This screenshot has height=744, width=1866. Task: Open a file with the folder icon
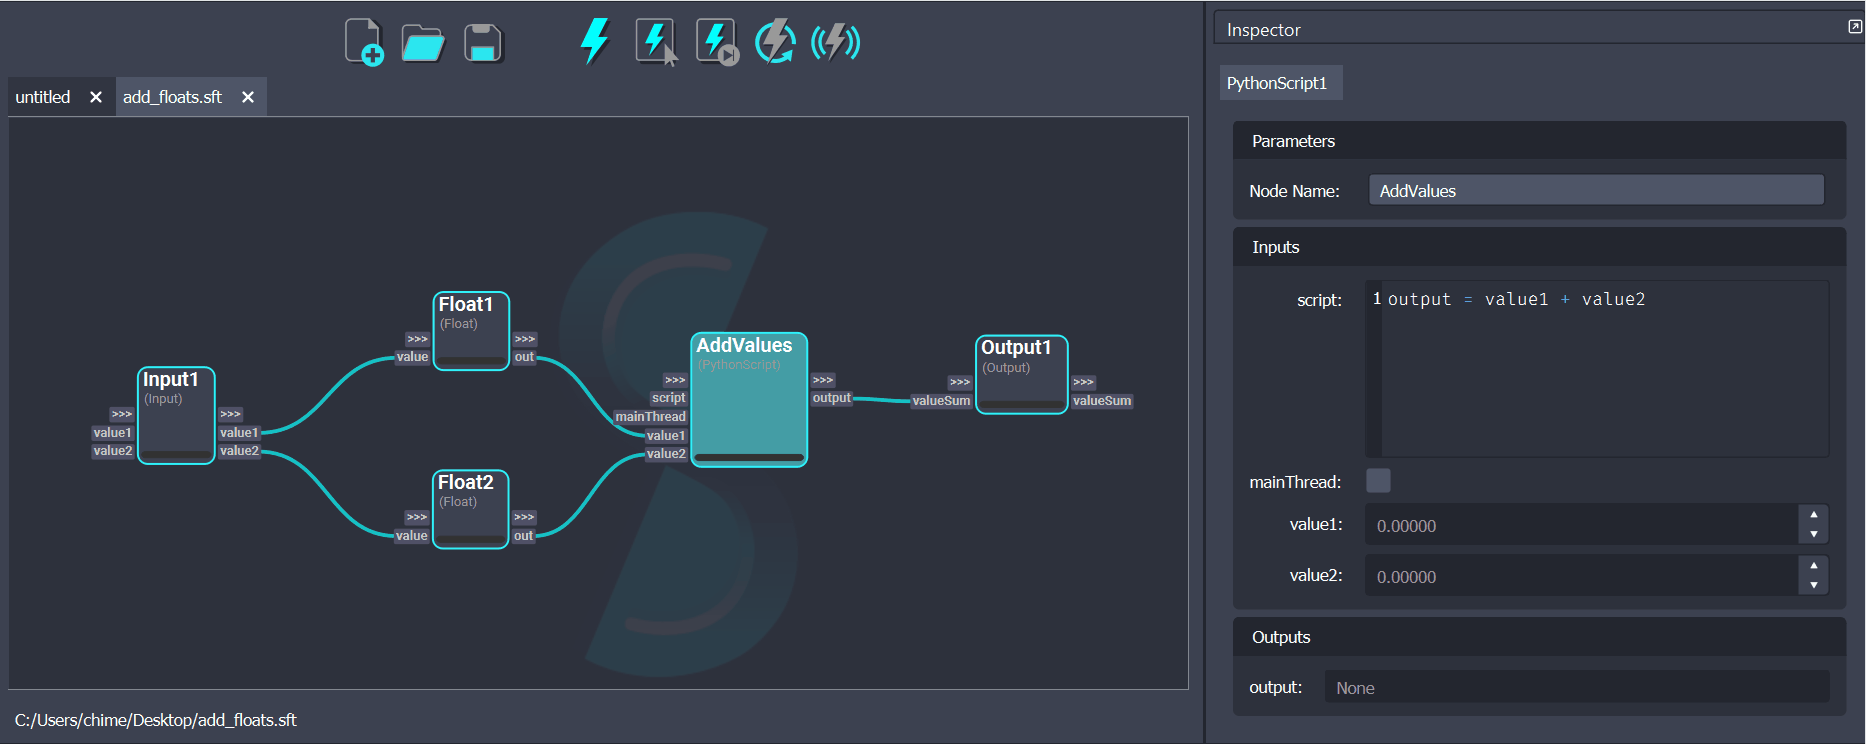[x=423, y=43]
